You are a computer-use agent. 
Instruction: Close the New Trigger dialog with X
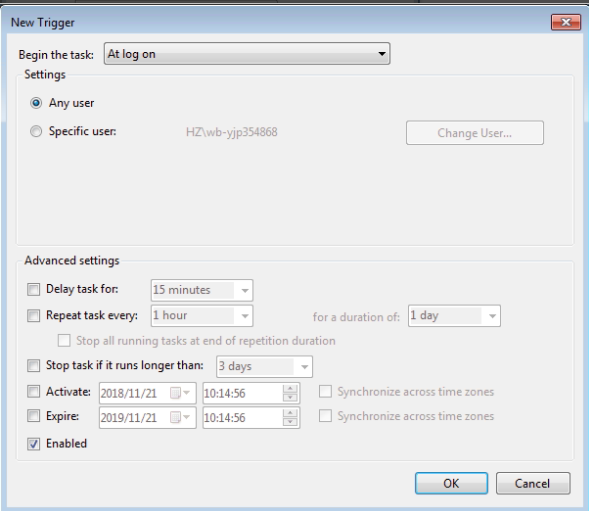566,22
